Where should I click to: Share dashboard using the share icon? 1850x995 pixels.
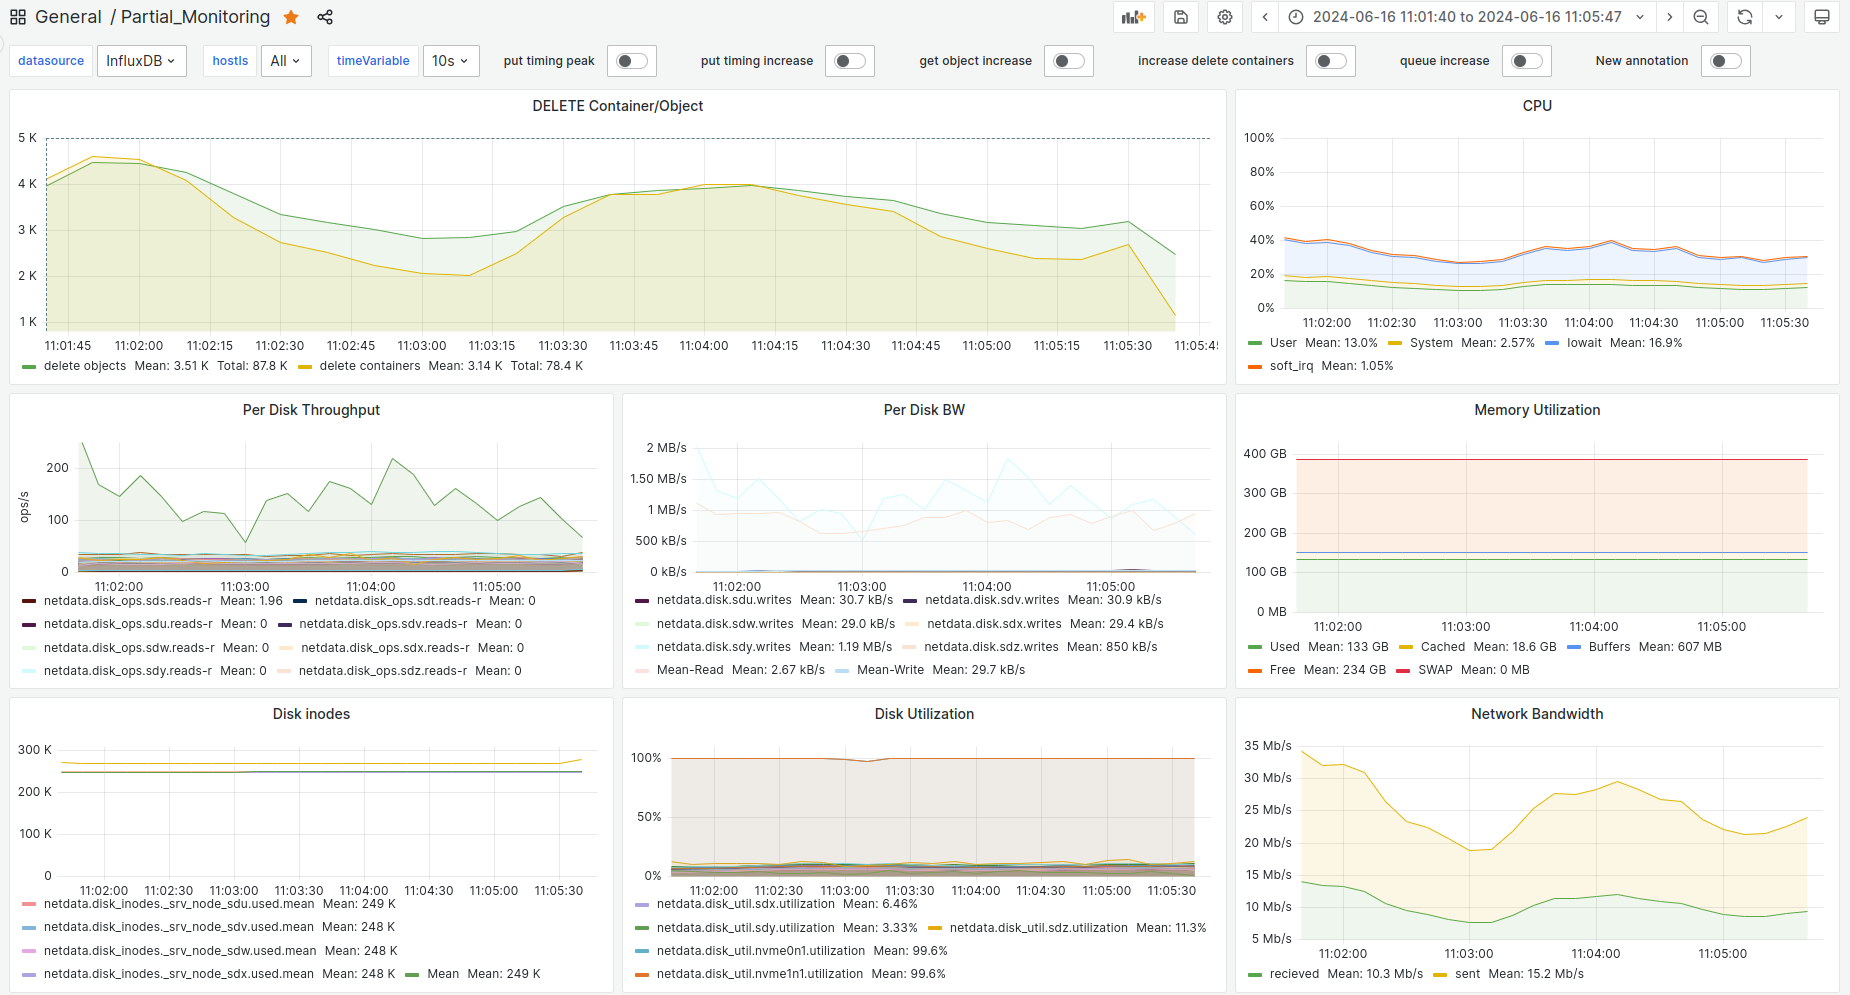(x=325, y=17)
